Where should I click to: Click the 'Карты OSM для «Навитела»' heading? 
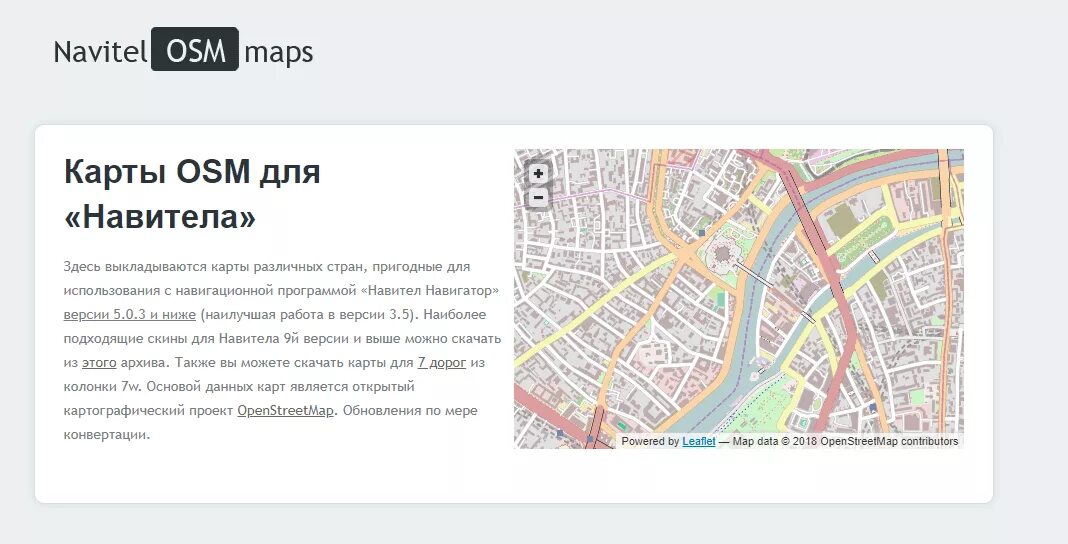point(192,194)
